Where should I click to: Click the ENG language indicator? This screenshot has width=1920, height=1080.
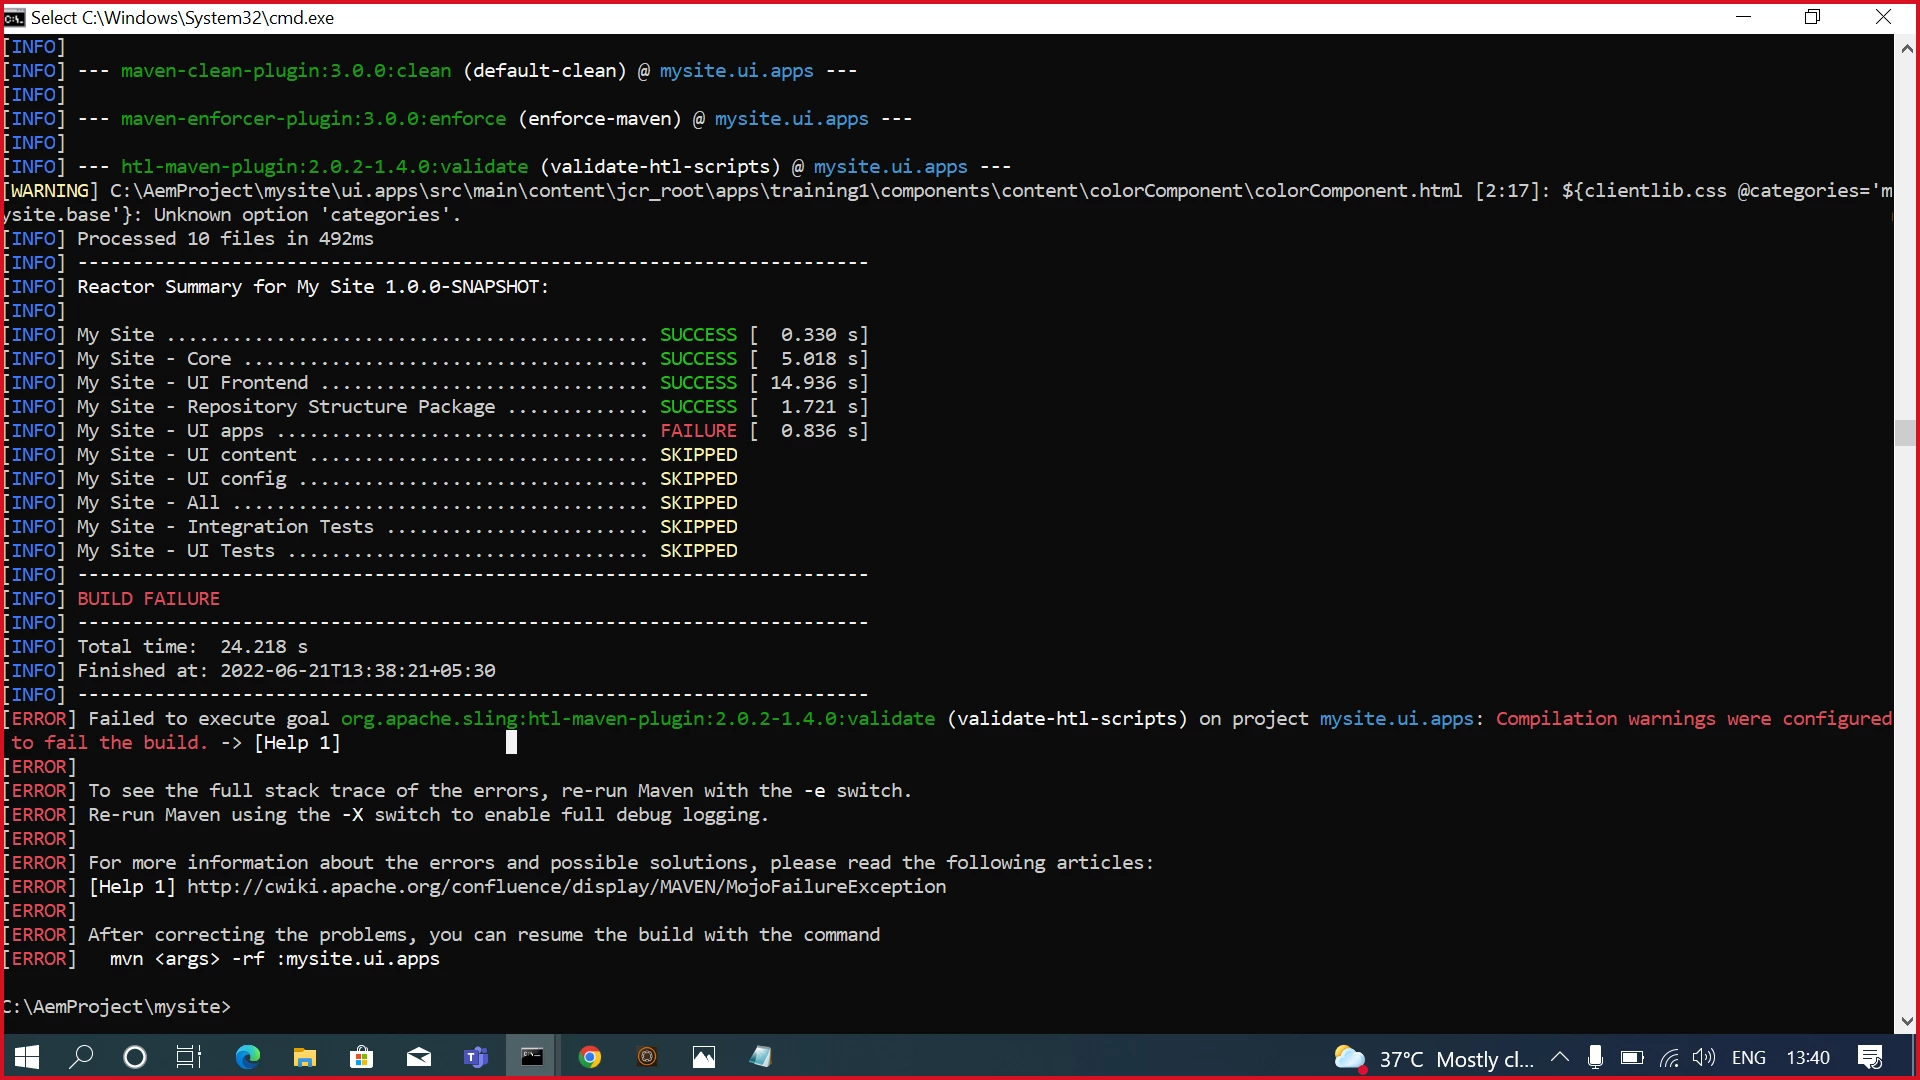pyautogui.click(x=1748, y=1057)
